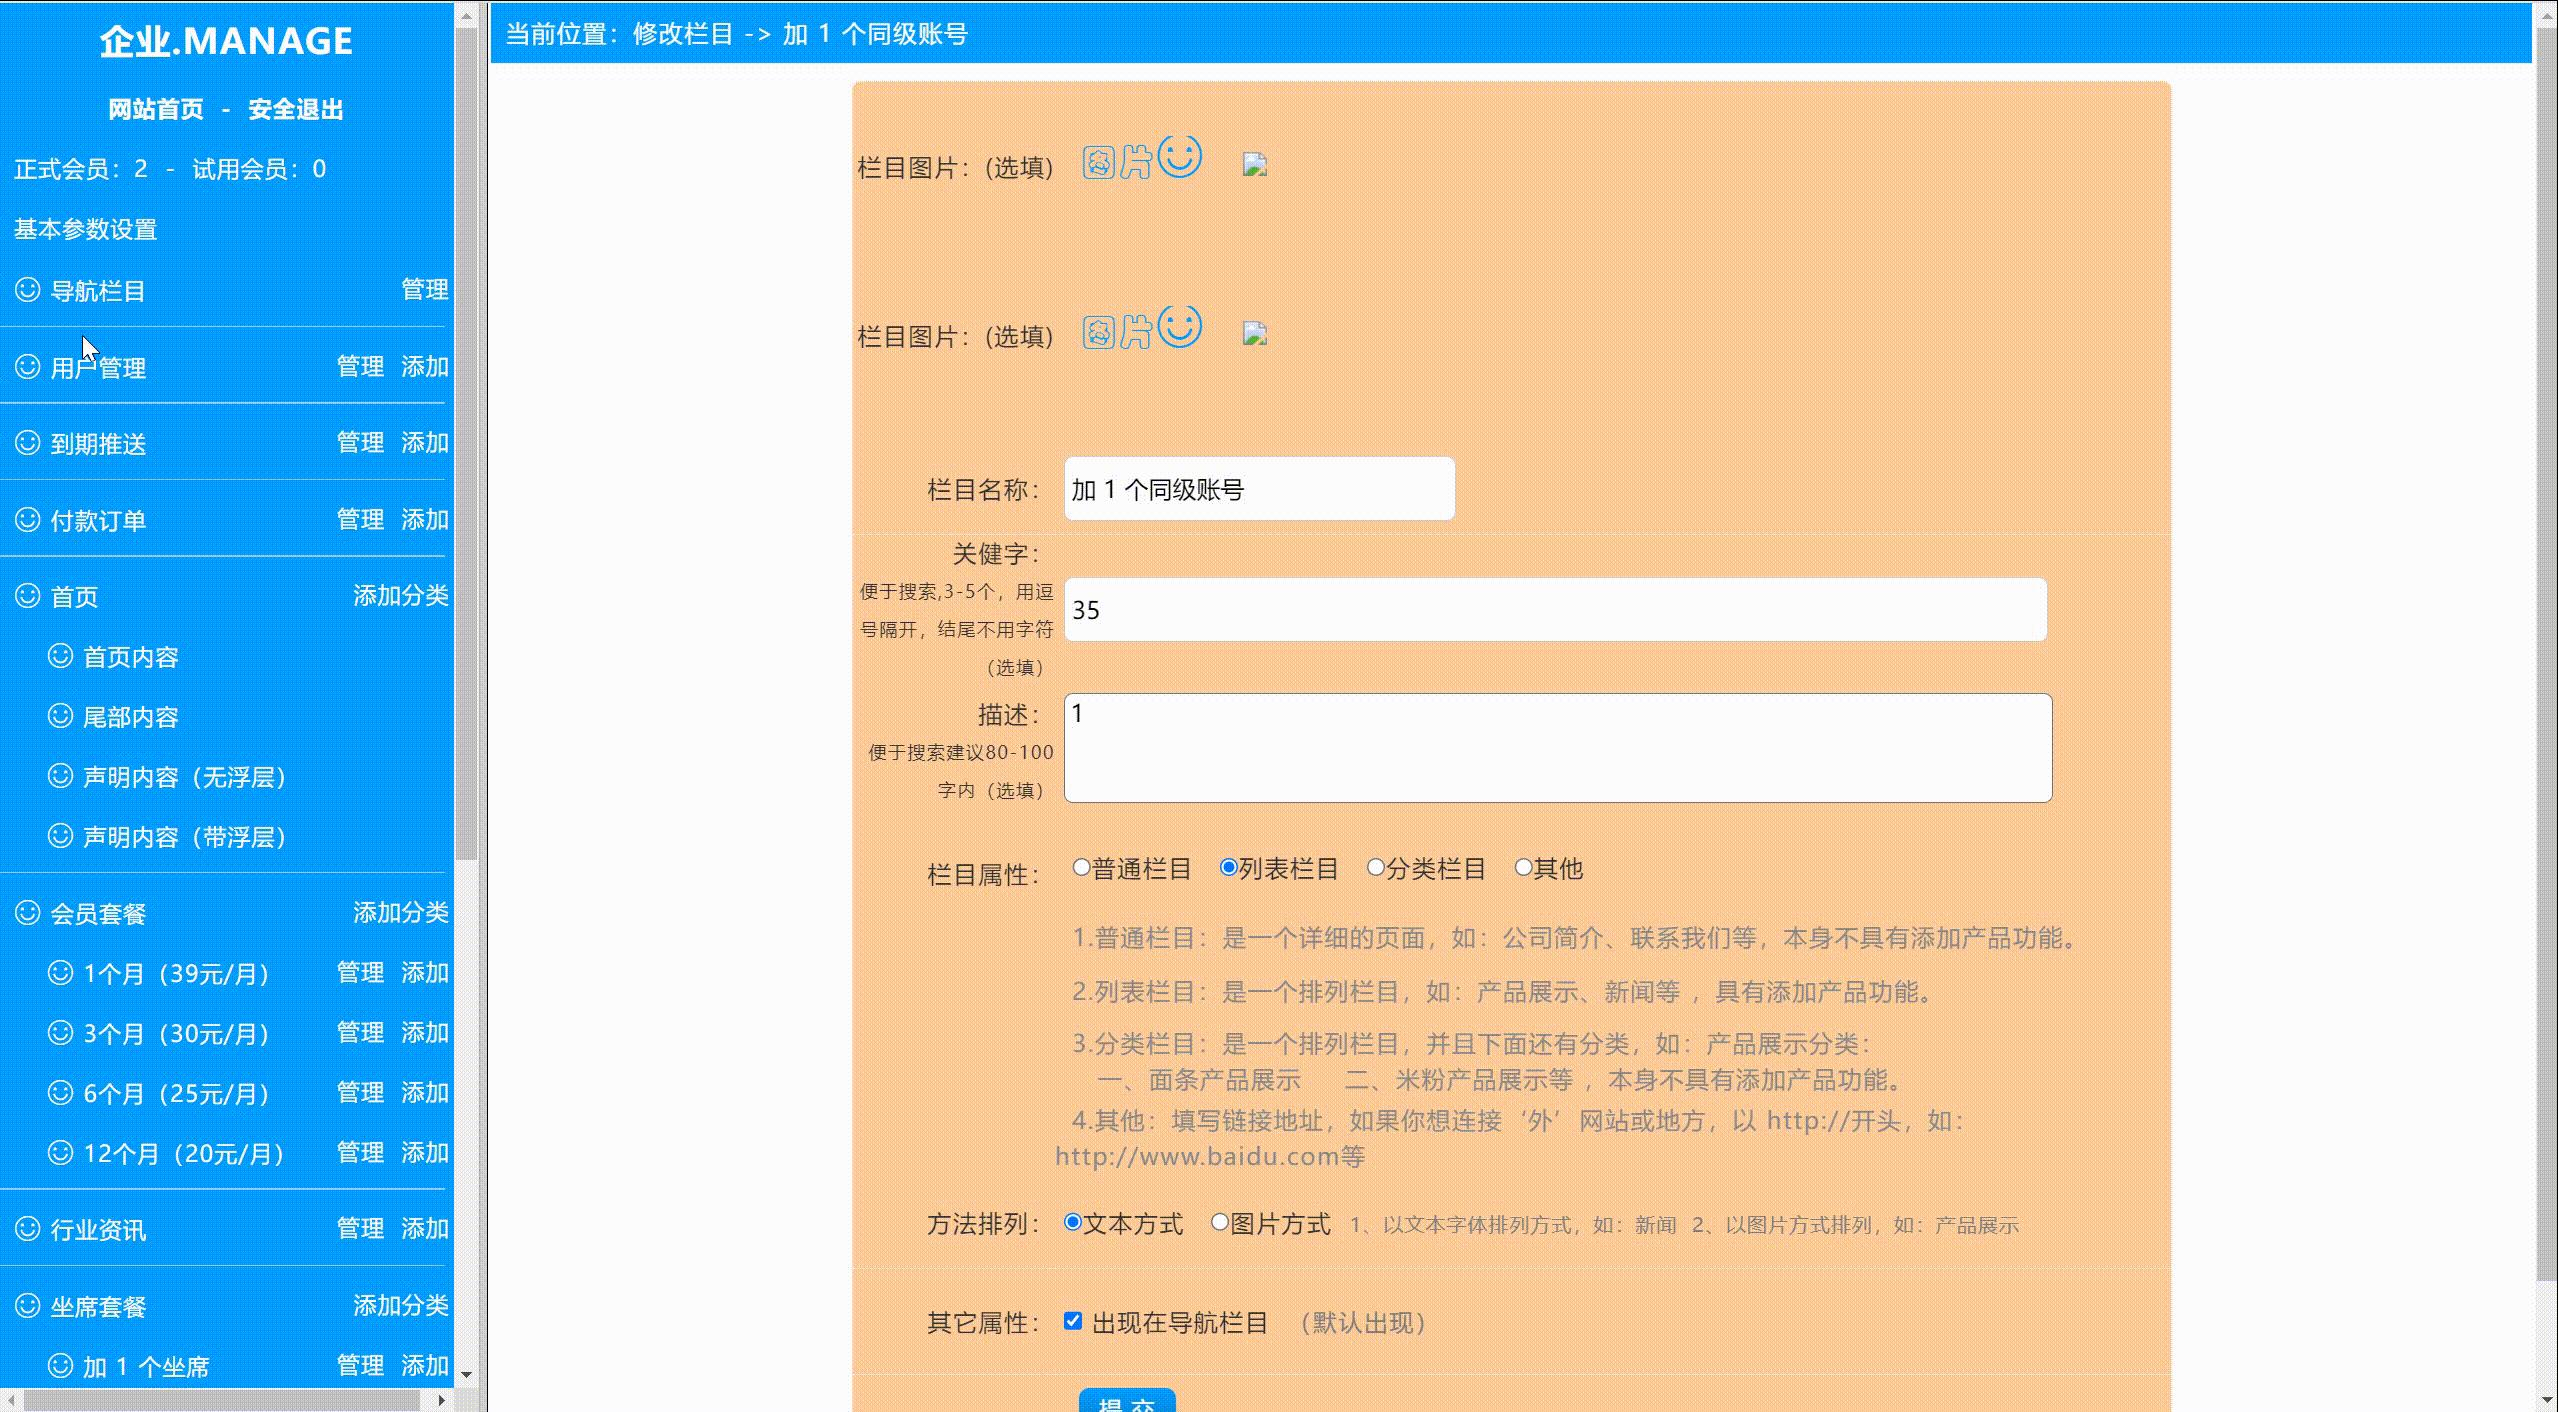The width and height of the screenshot is (2558, 1412).
Task: Select 列表栏目 radio button
Action: click(x=1229, y=867)
